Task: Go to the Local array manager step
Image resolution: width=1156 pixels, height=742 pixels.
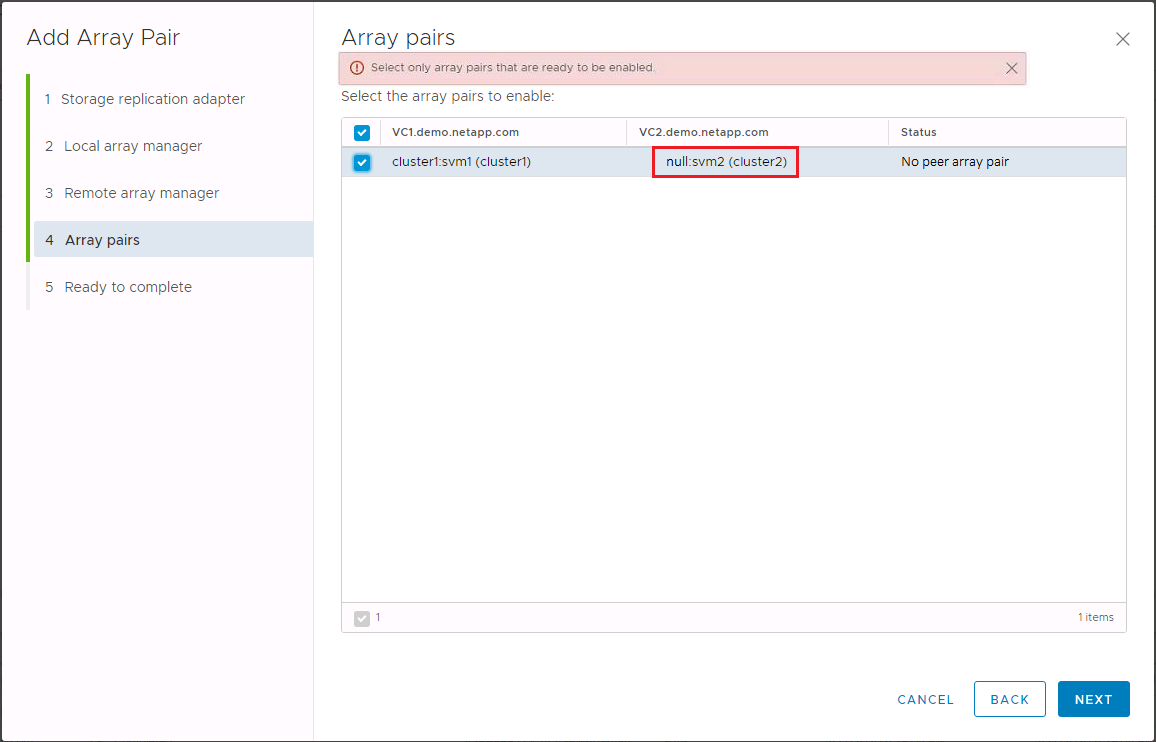Action: [x=131, y=146]
